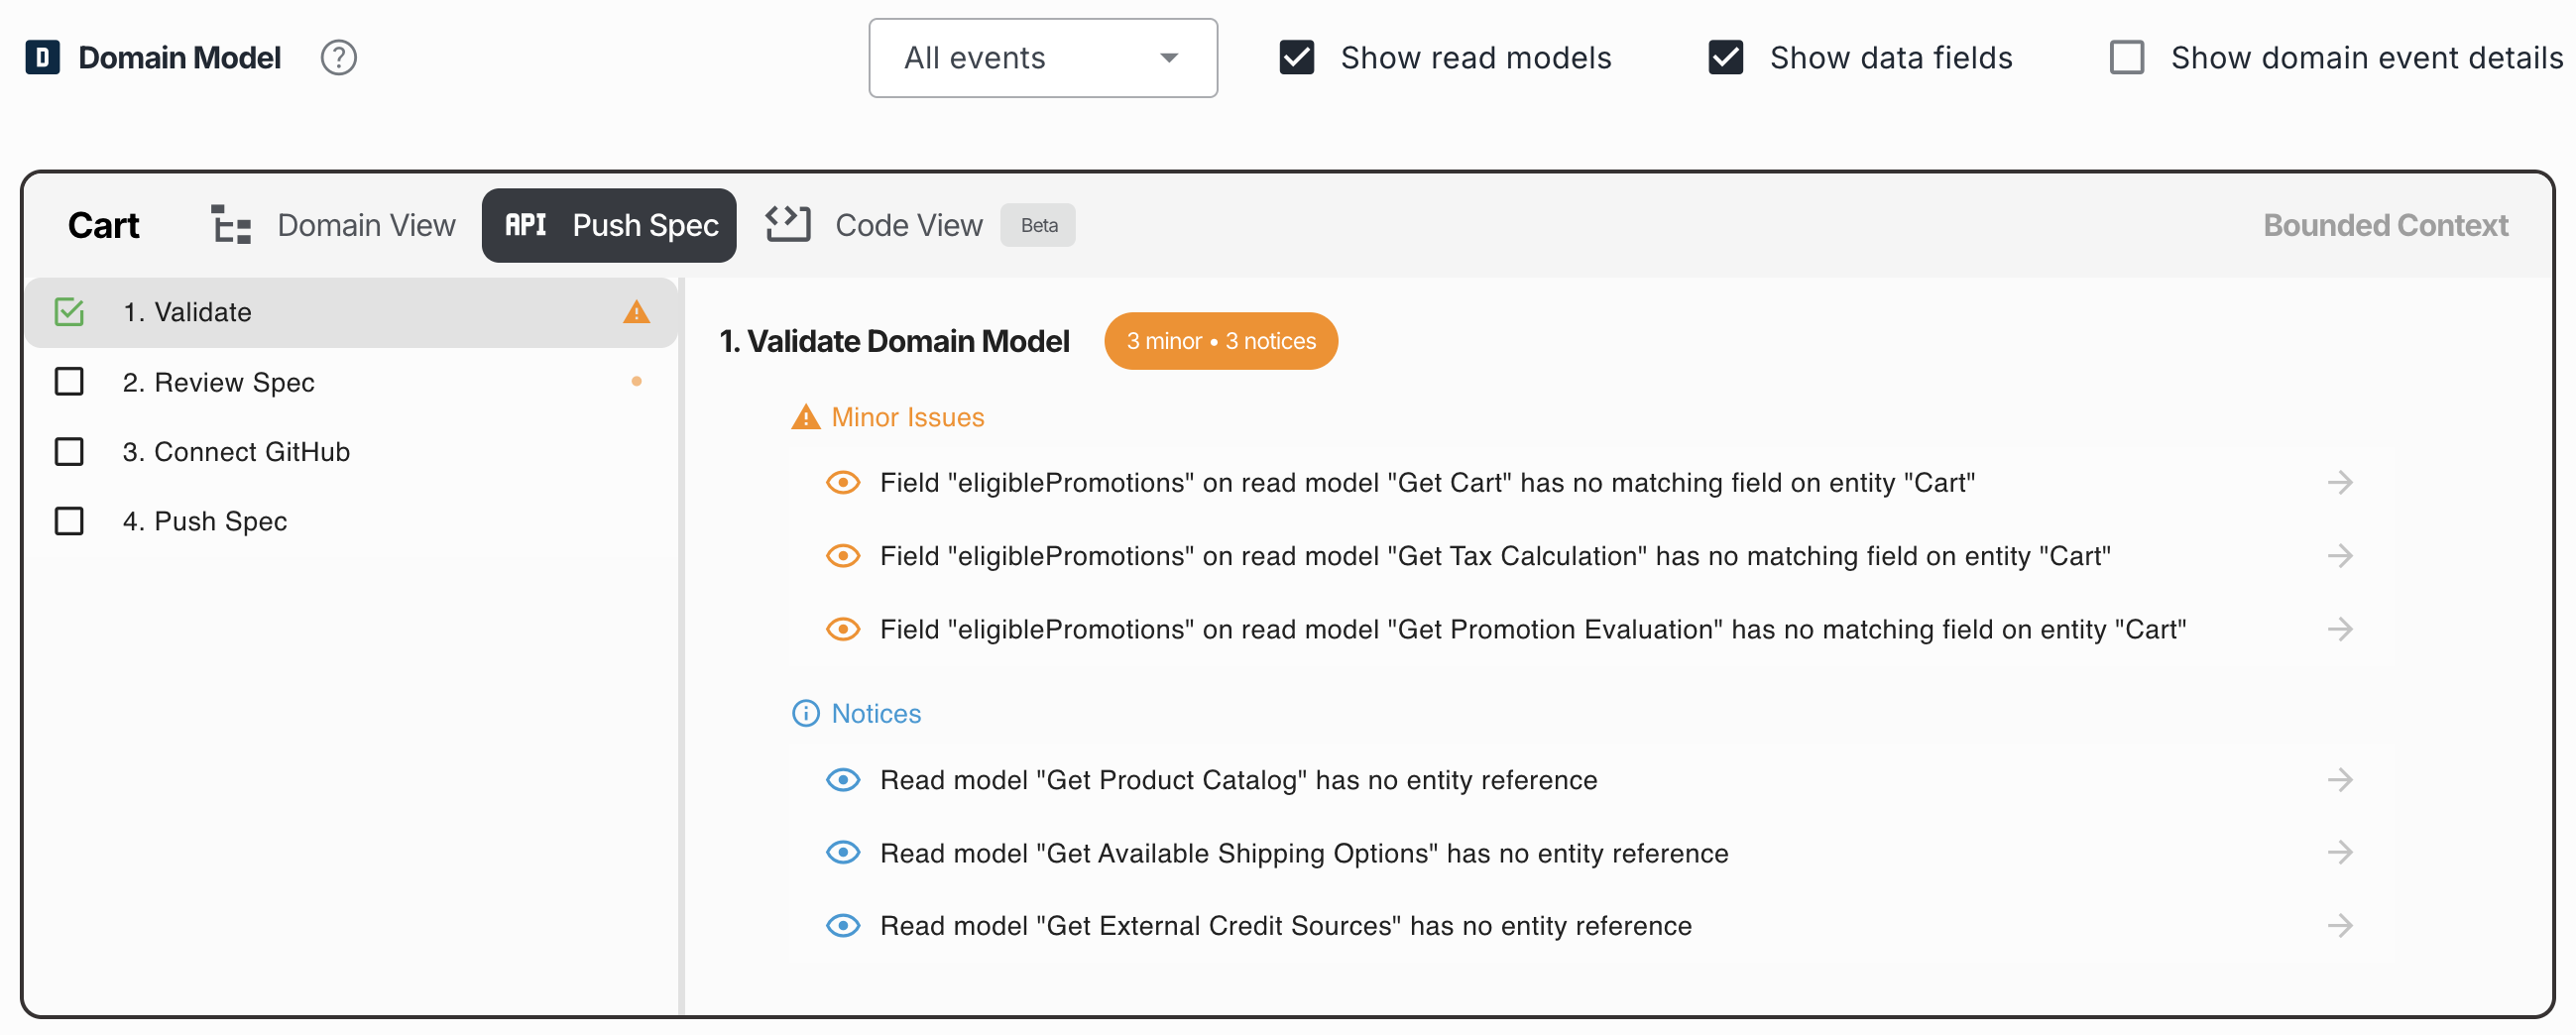Select the 3. Connect GitHub step
The width and height of the screenshot is (2576, 1035).
(x=236, y=452)
